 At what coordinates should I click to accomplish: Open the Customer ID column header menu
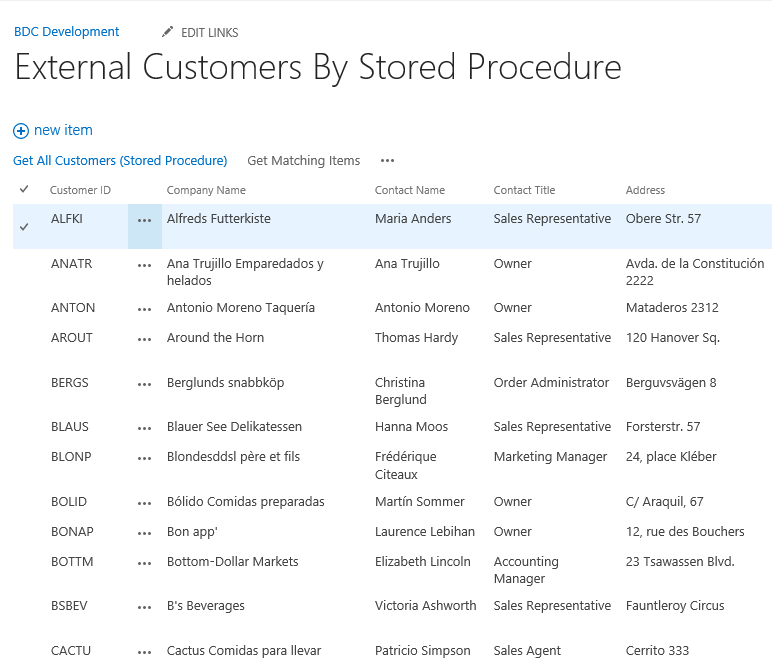pyautogui.click(x=80, y=190)
